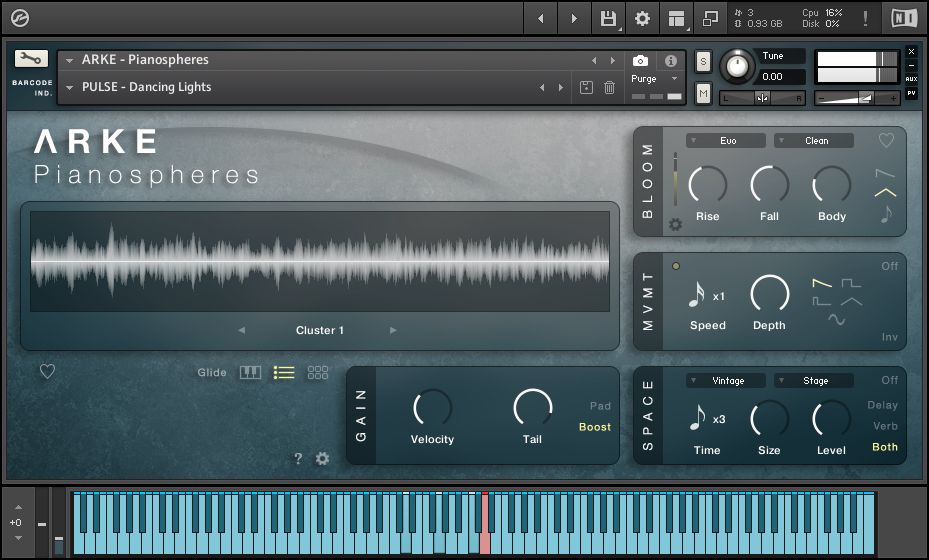Click the output volume slider

857,98
